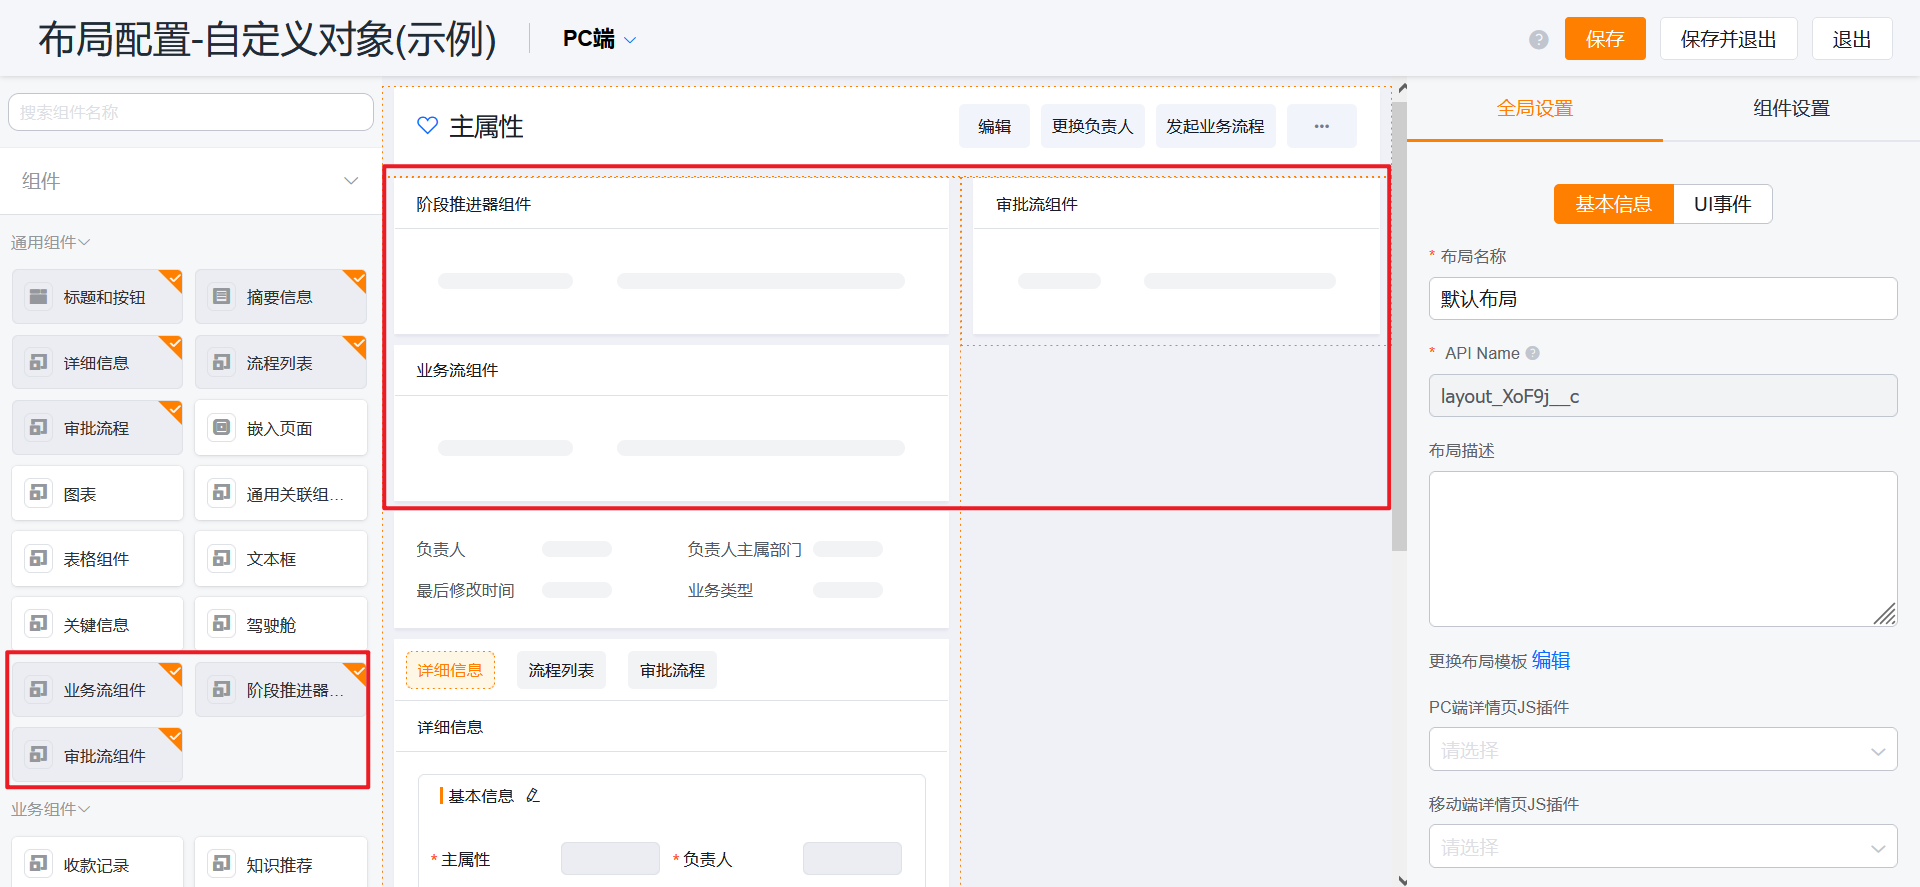The image size is (1920, 887).
Task: Click the 收款记录 component icon
Action: (38, 864)
